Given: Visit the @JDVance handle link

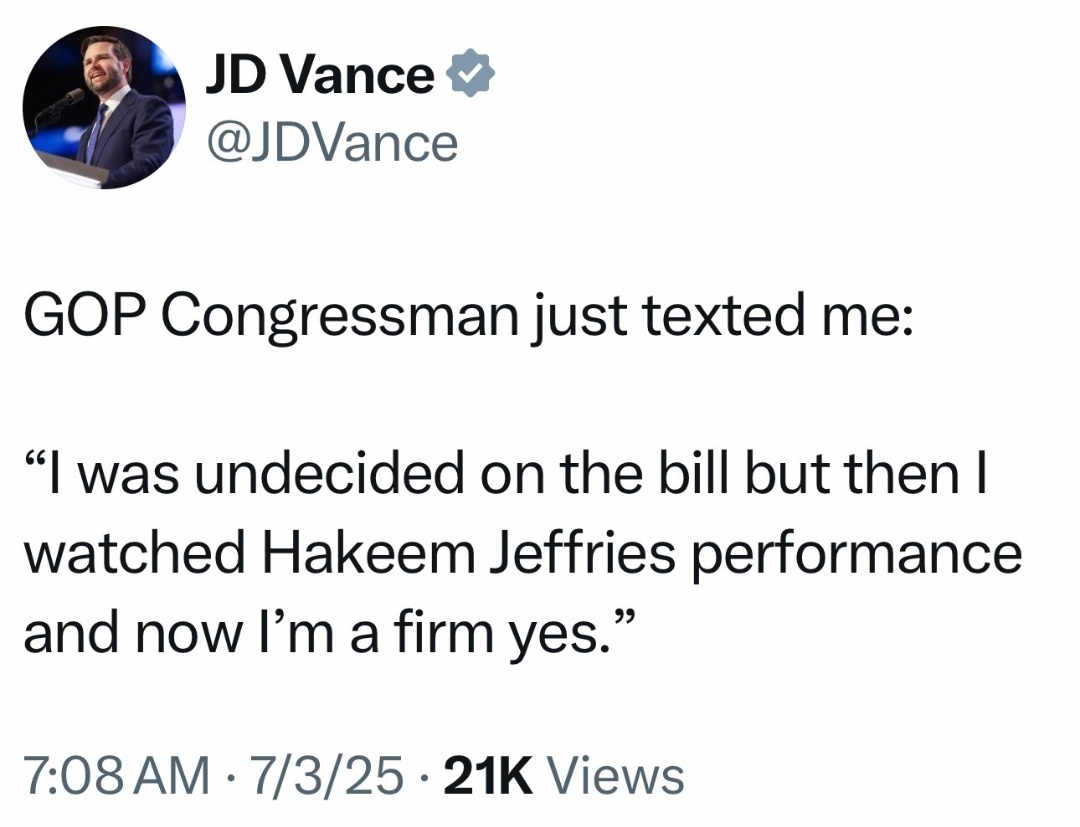Looking at the screenshot, I should (331, 144).
